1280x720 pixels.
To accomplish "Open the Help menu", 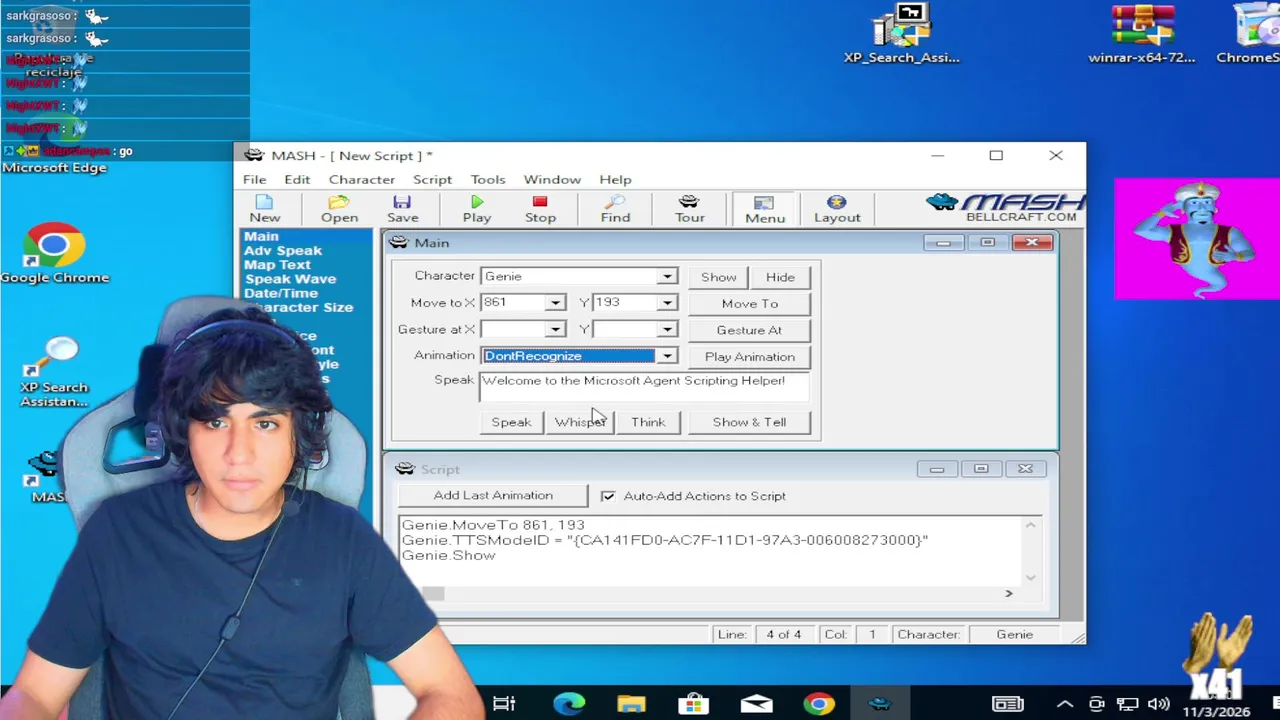I will pyautogui.click(x=615, y=179).
